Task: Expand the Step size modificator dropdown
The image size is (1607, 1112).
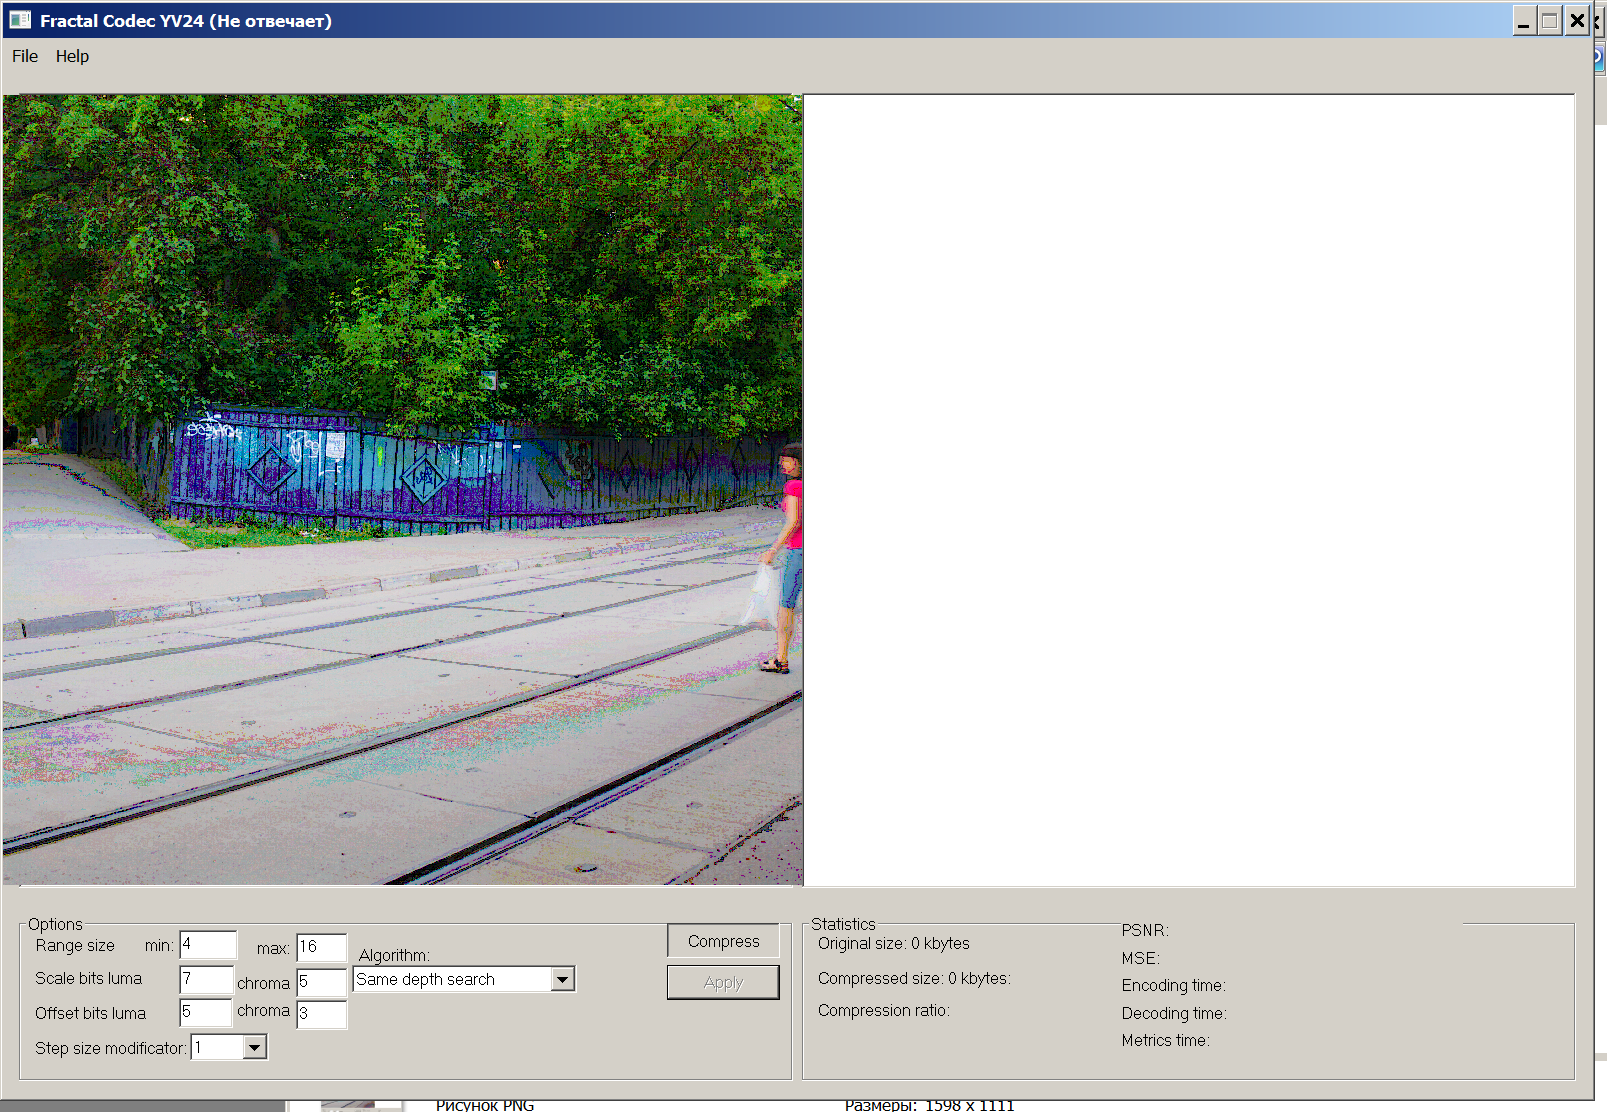Action: [255, 1047]
